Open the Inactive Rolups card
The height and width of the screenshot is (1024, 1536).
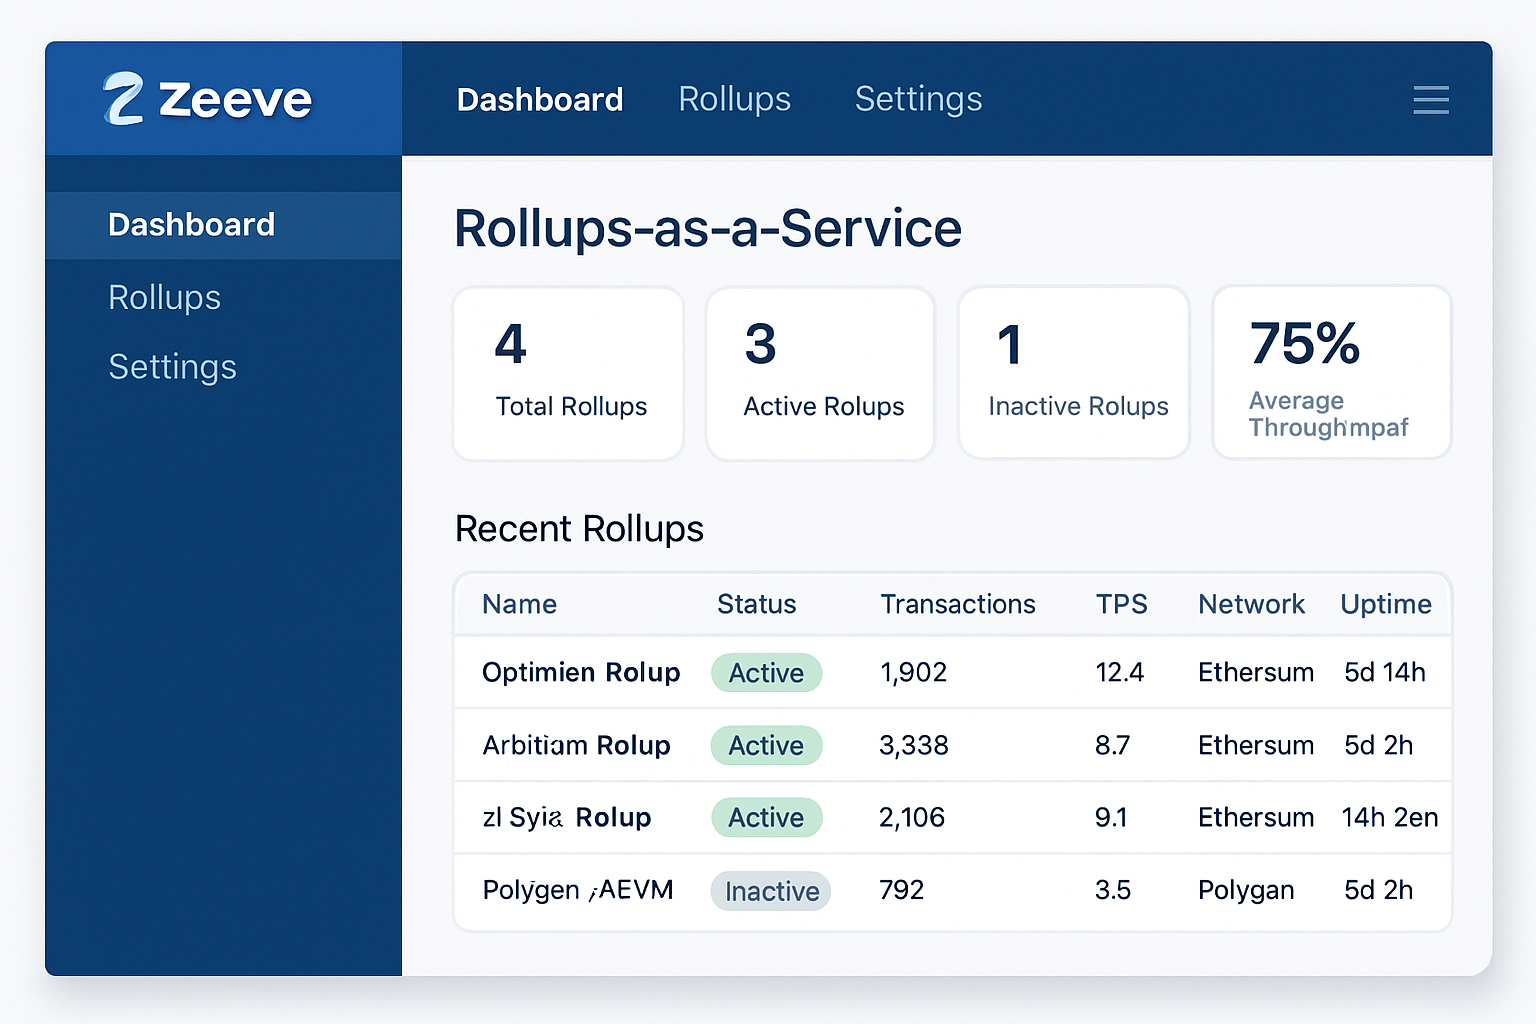1073,372
